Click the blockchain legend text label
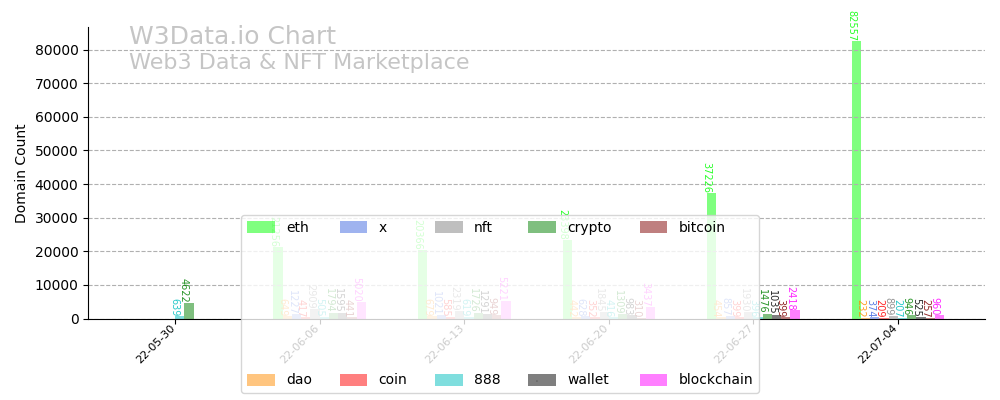1000x400 pixels. point(715,380)
